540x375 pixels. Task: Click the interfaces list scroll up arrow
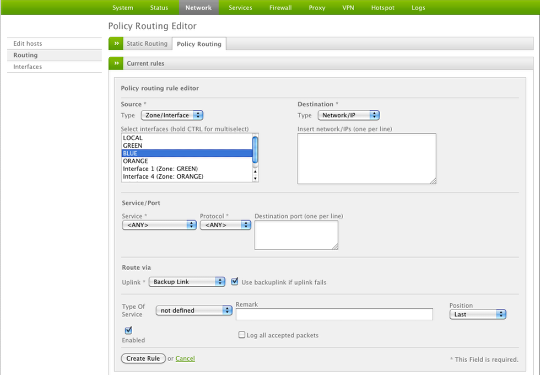pyautogui.click(x=255, y=171)
